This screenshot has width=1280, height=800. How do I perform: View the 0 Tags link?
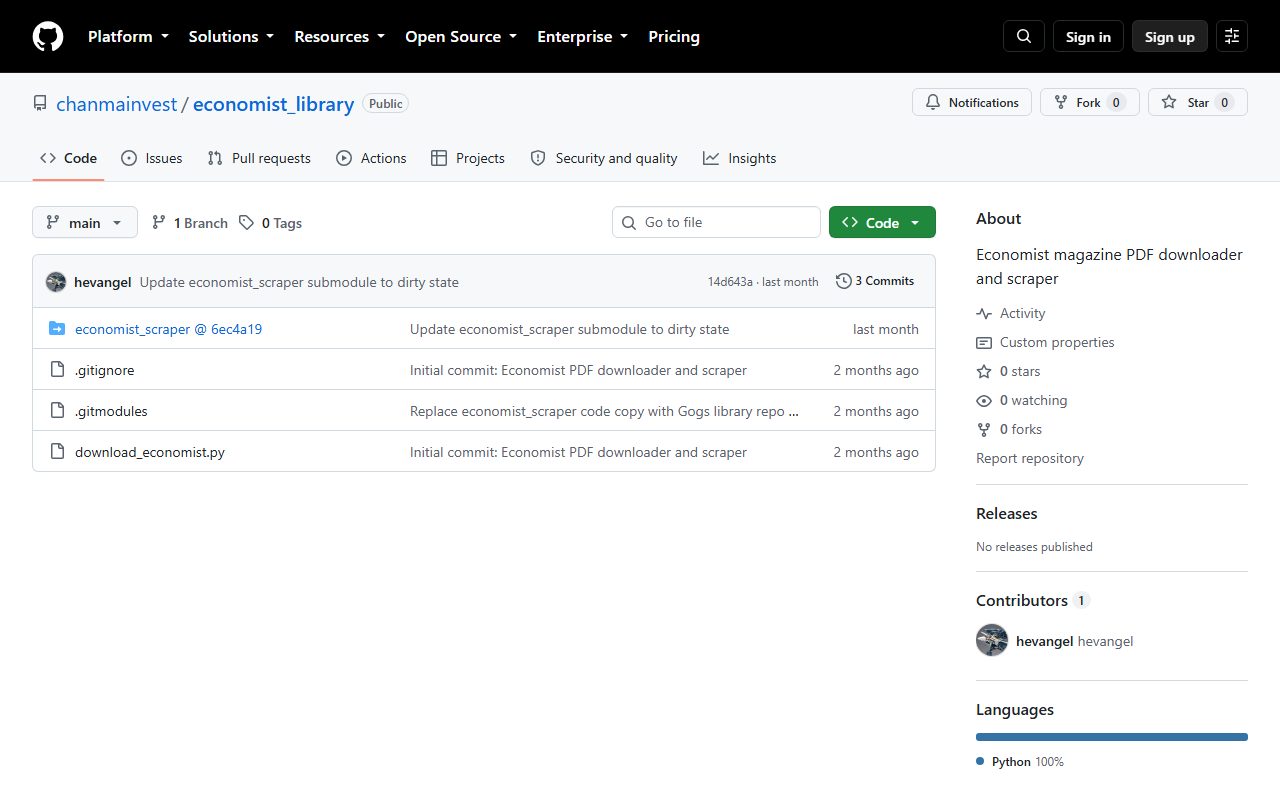click(271, 223)
